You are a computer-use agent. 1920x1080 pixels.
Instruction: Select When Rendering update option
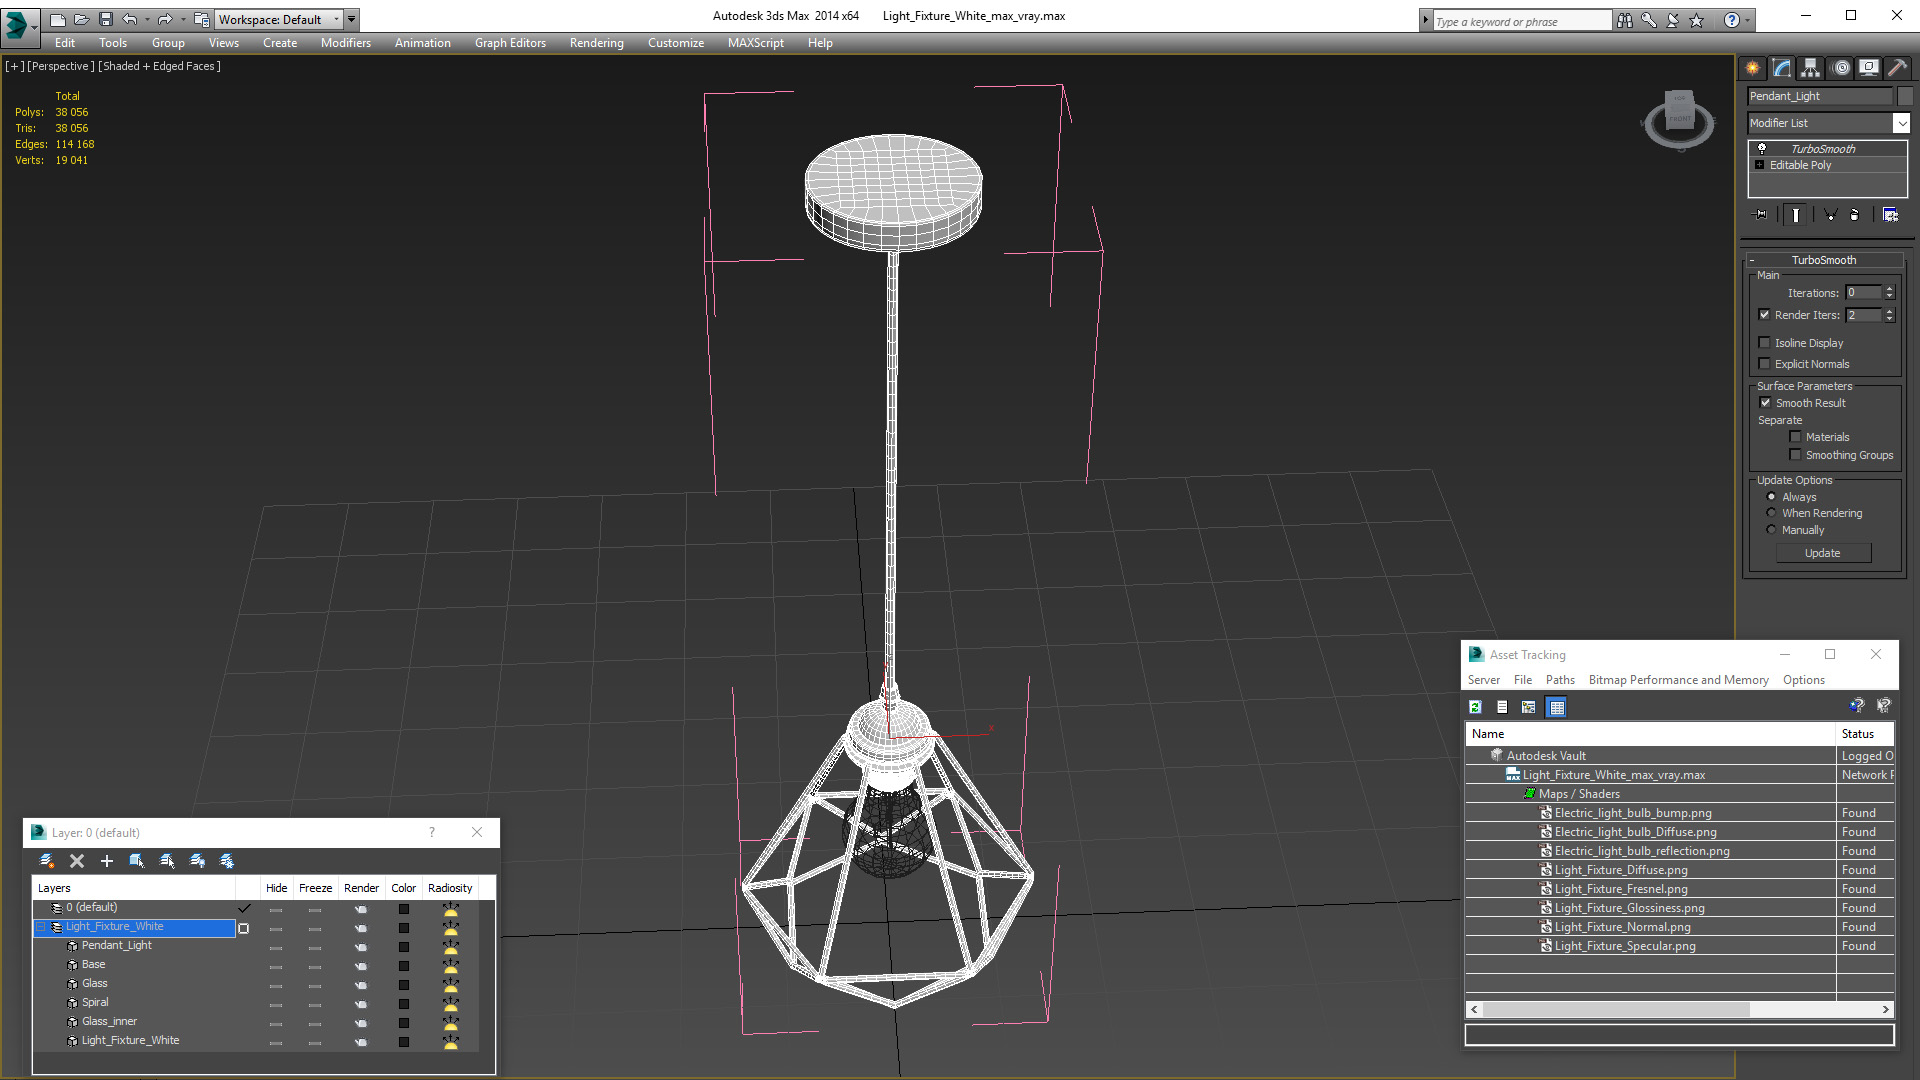1772,512
